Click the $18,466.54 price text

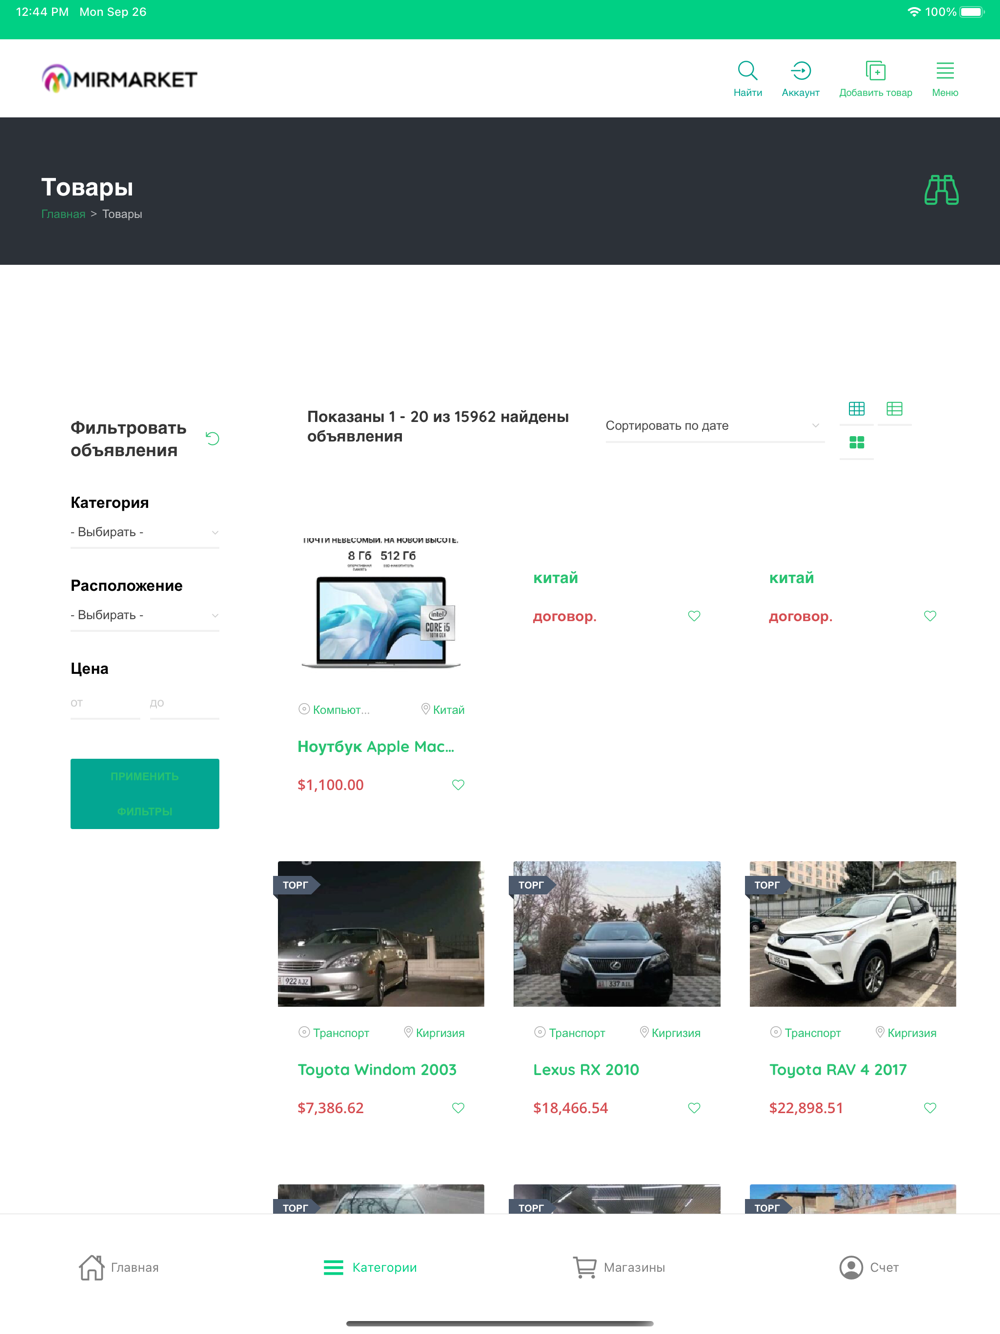(570, 1108)
